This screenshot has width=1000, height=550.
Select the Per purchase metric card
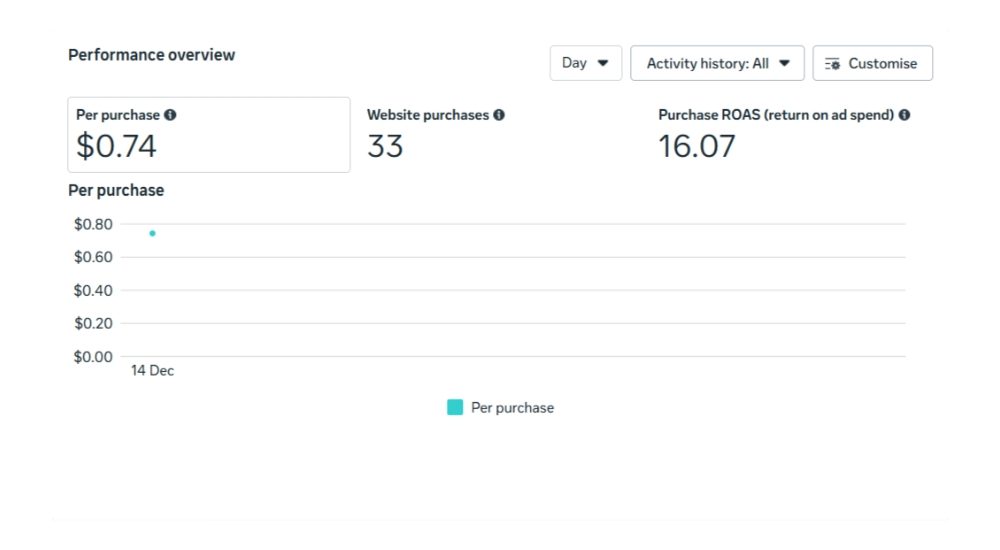tap(209, 135)
